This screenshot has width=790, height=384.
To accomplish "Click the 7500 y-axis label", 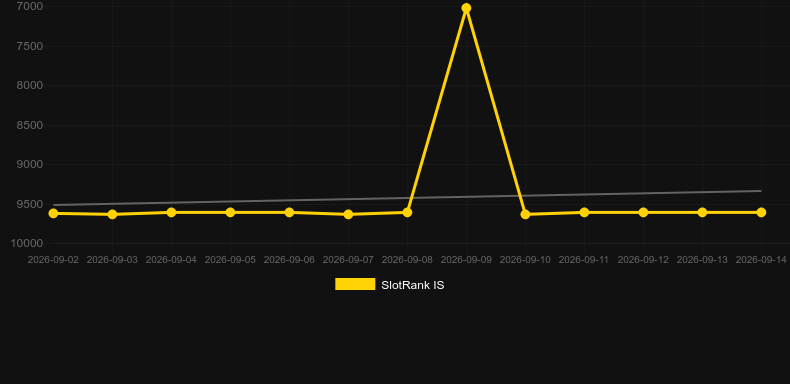I will [30, 46].
